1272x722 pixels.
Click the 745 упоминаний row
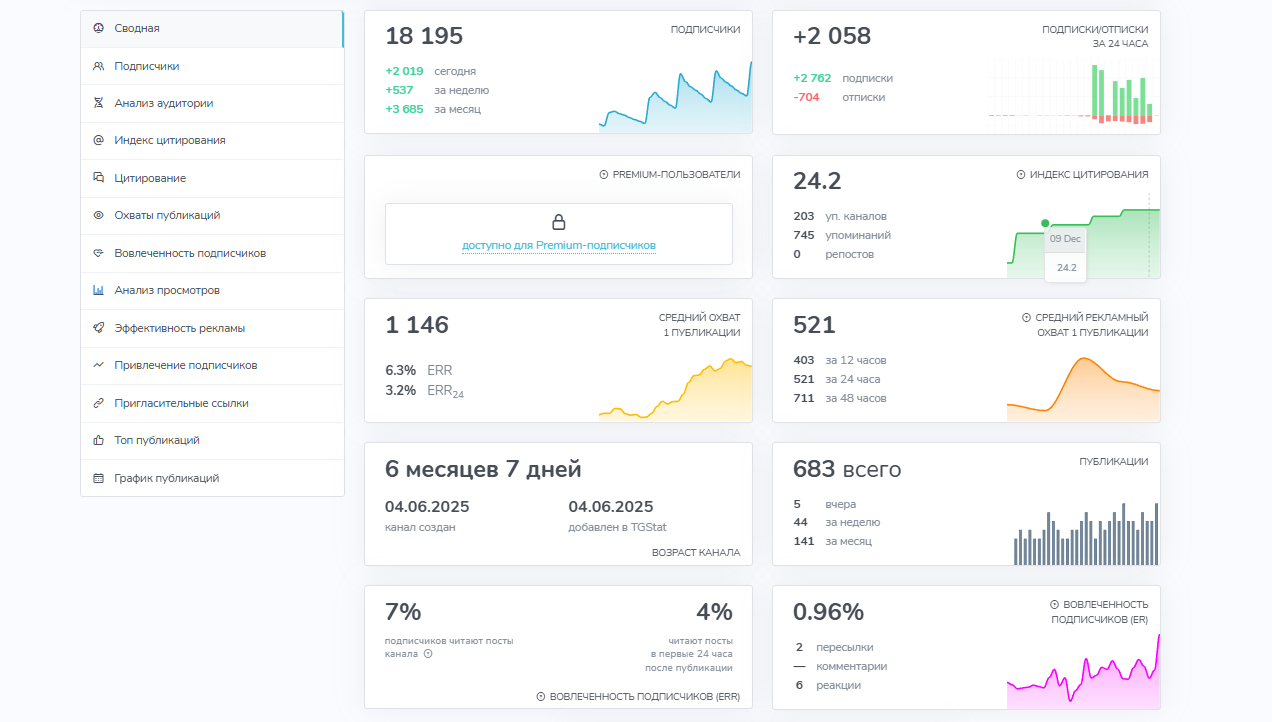point(842,235)
